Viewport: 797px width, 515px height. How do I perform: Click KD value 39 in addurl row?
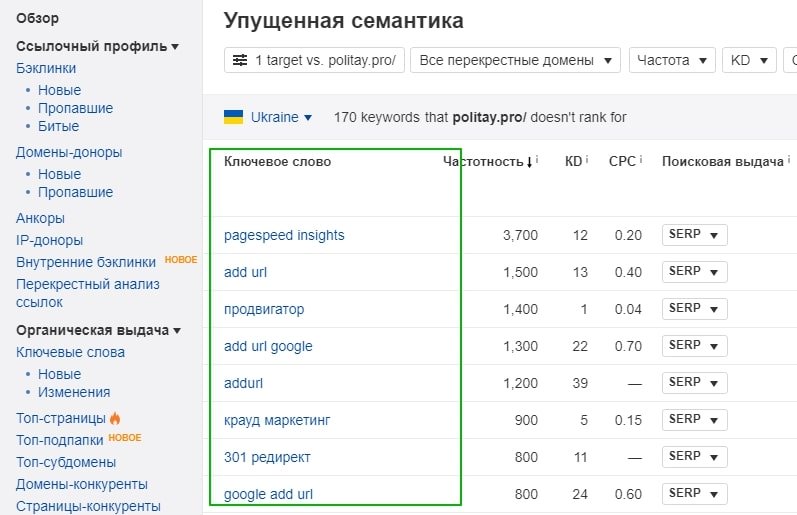pos(580,383)
